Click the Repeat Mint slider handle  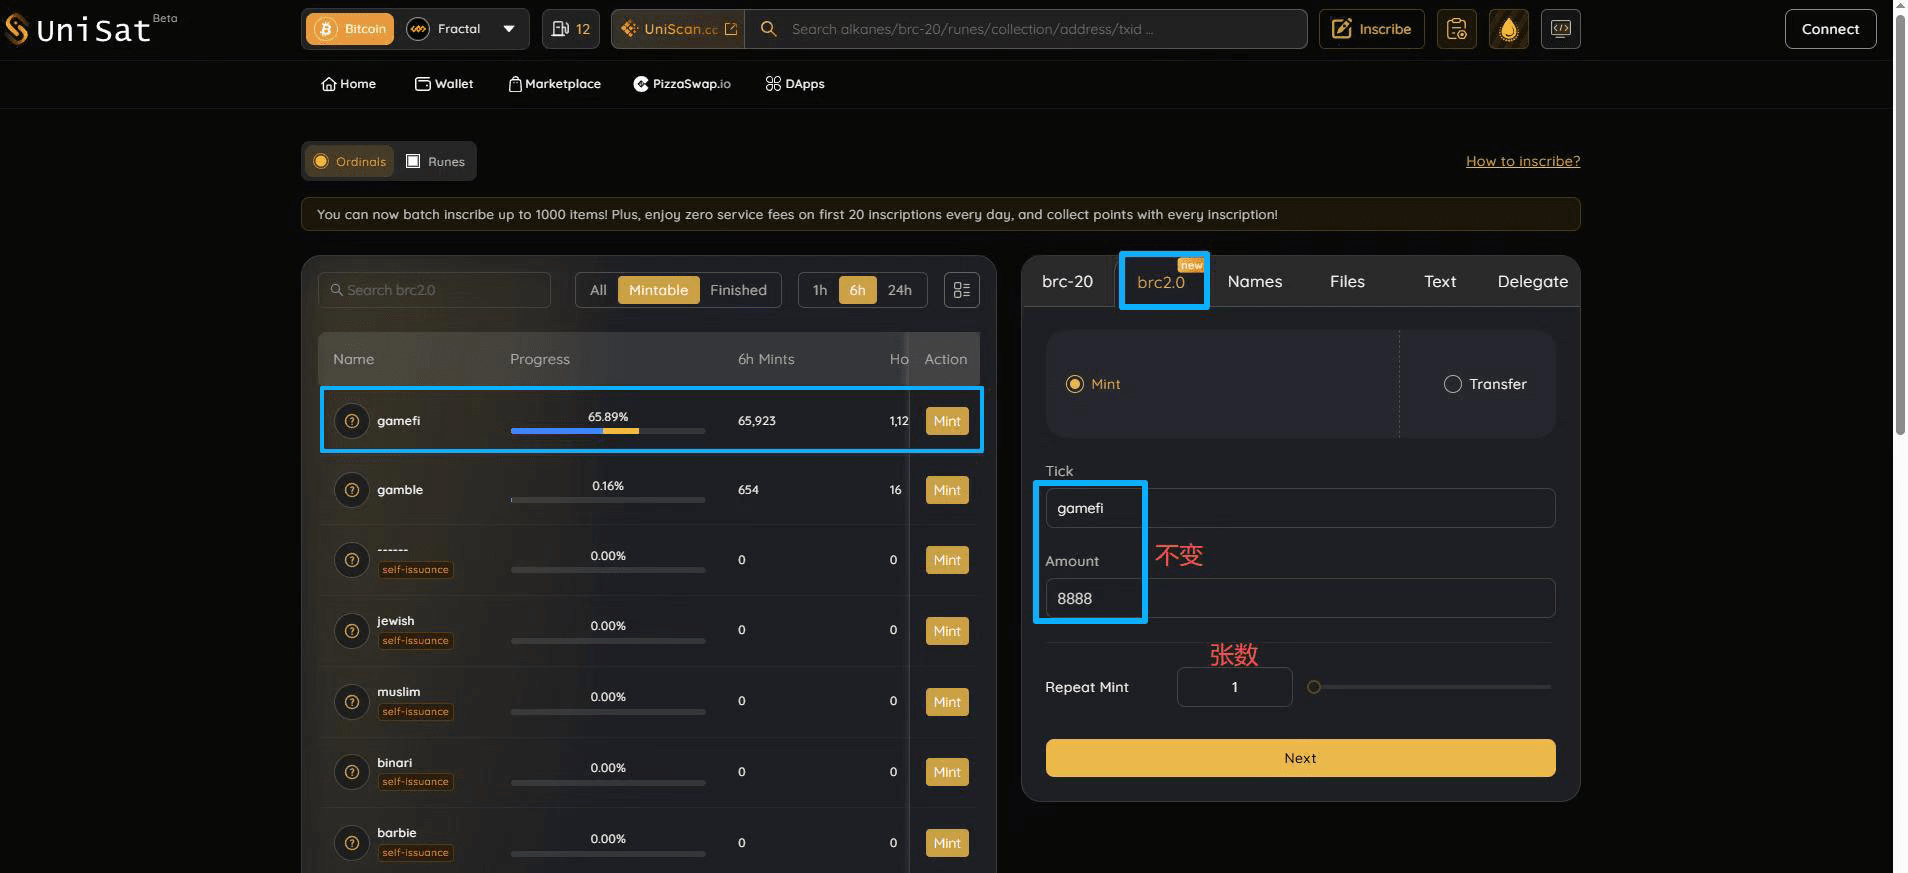1314,687
